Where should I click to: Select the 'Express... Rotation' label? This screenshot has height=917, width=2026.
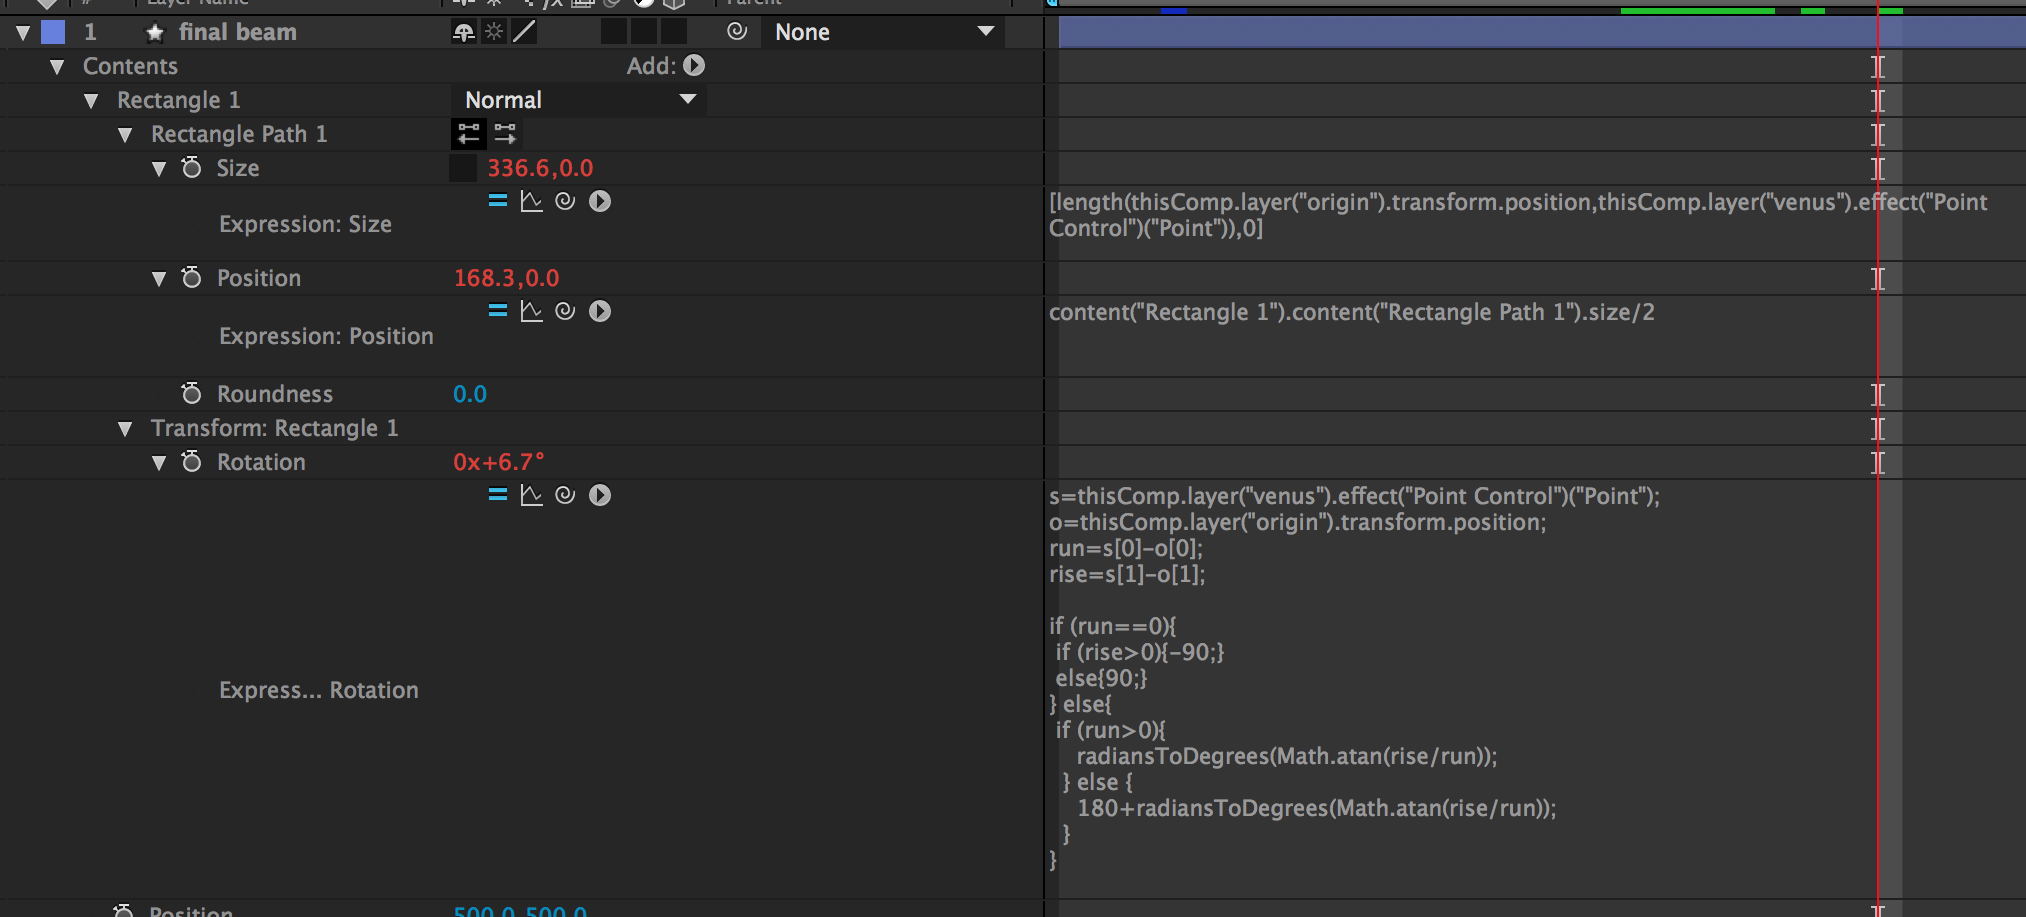(318, 690)
